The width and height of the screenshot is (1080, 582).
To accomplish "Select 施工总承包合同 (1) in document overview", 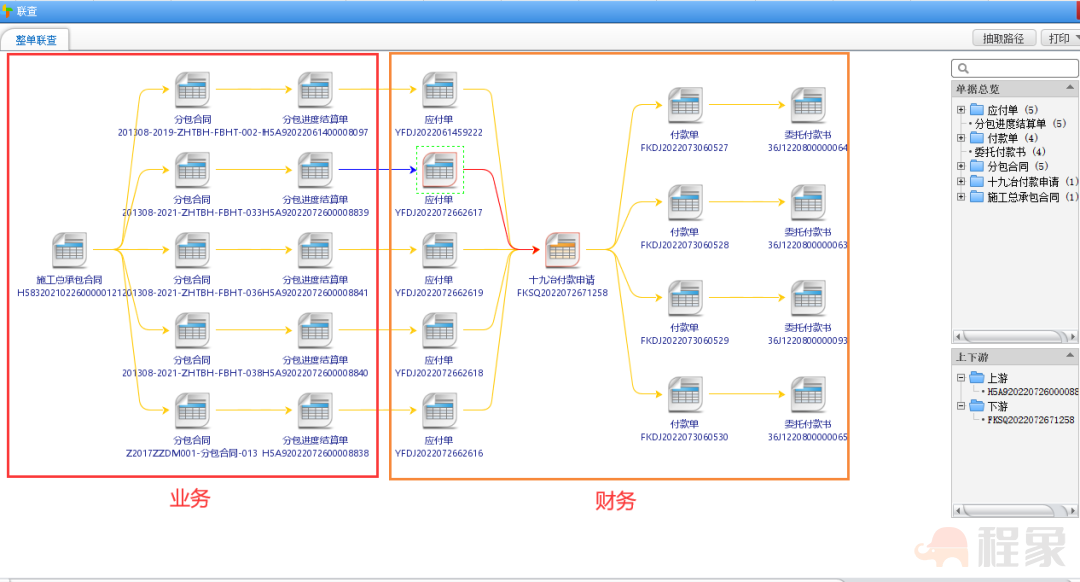I will pos(1032,197).
